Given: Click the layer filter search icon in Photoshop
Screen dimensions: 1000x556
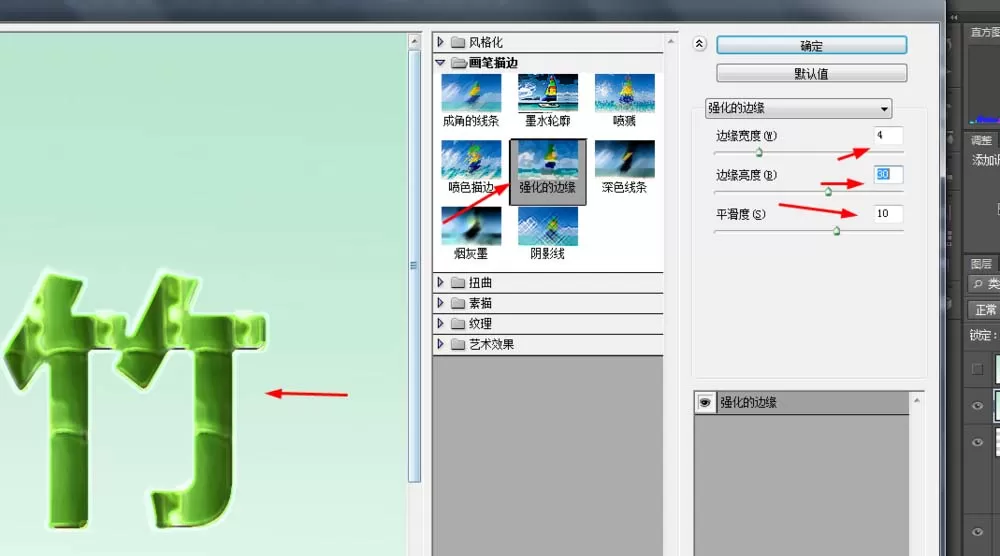Looking at the screenshot, I should click(x=978, y=284).
